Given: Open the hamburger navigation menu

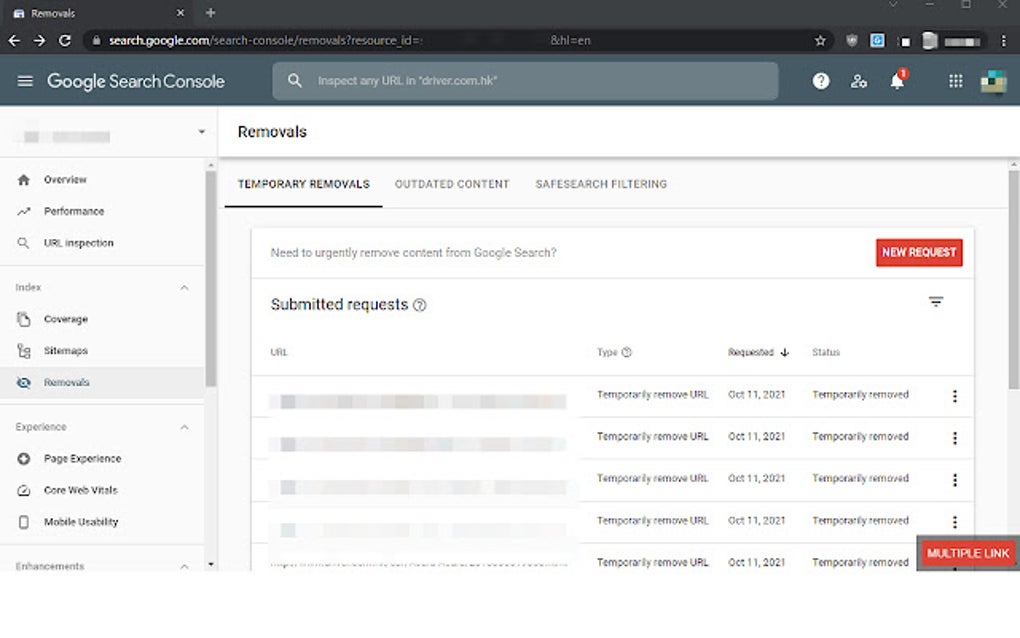Looking at the screenshot, I should point(25,81).
